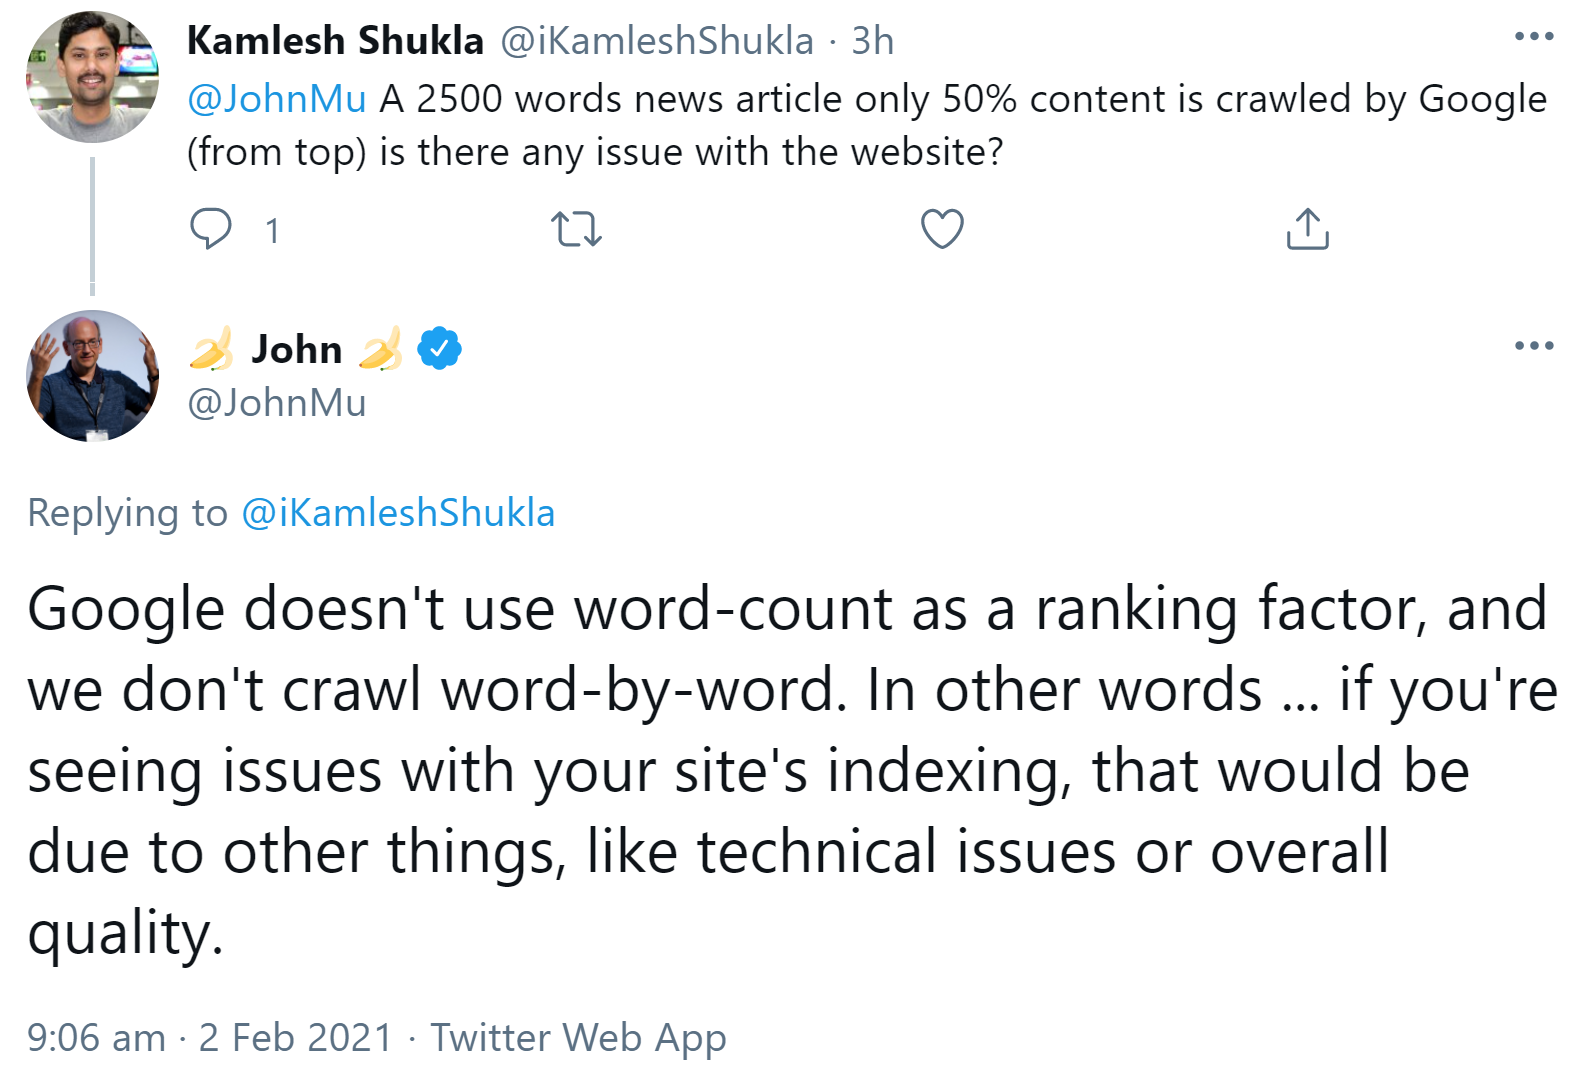This screenshot has width=1593, height=1081.
Task: Open Kamlesh Shukla's profile picture
Action: click(x=92, y=78)
